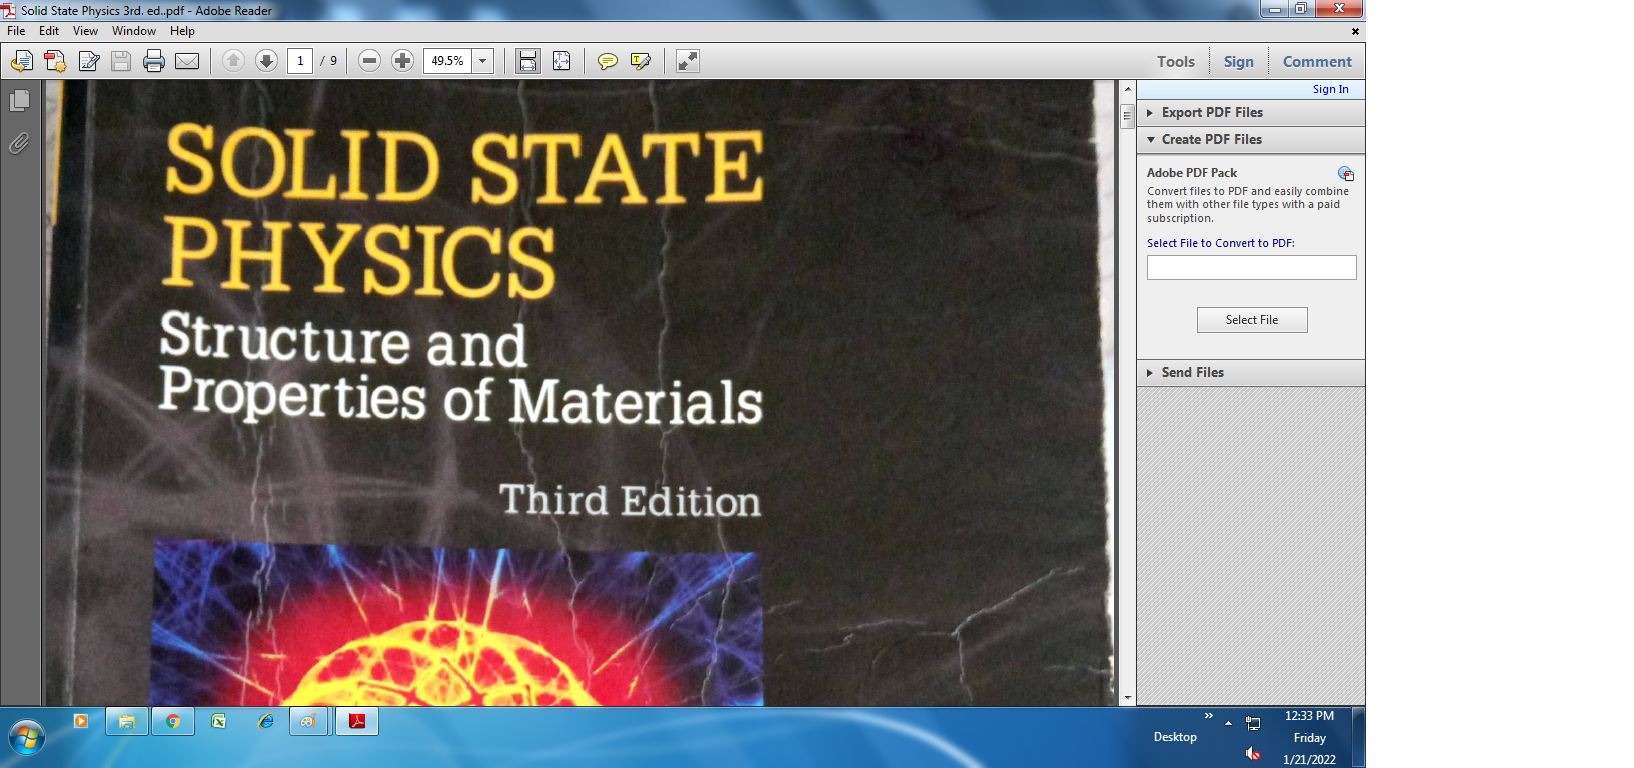This screenshot has height=768, width=1634.
Task: Send the file by email envelope icon
Action: (187, 61)
